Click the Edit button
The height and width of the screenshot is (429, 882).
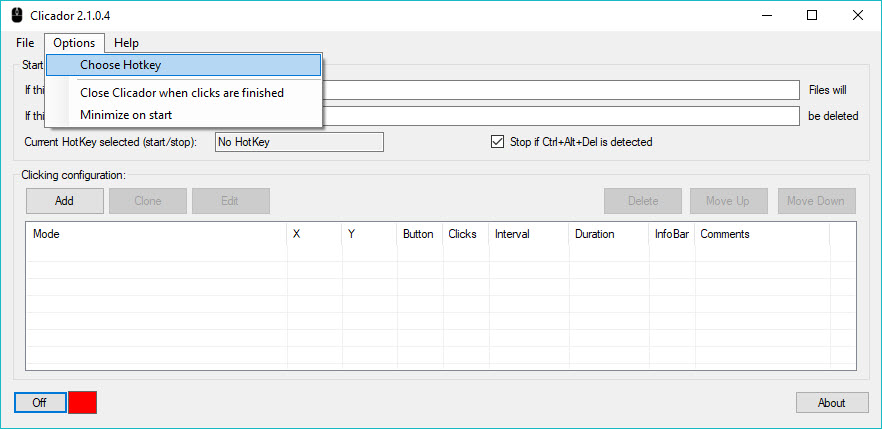231,201
